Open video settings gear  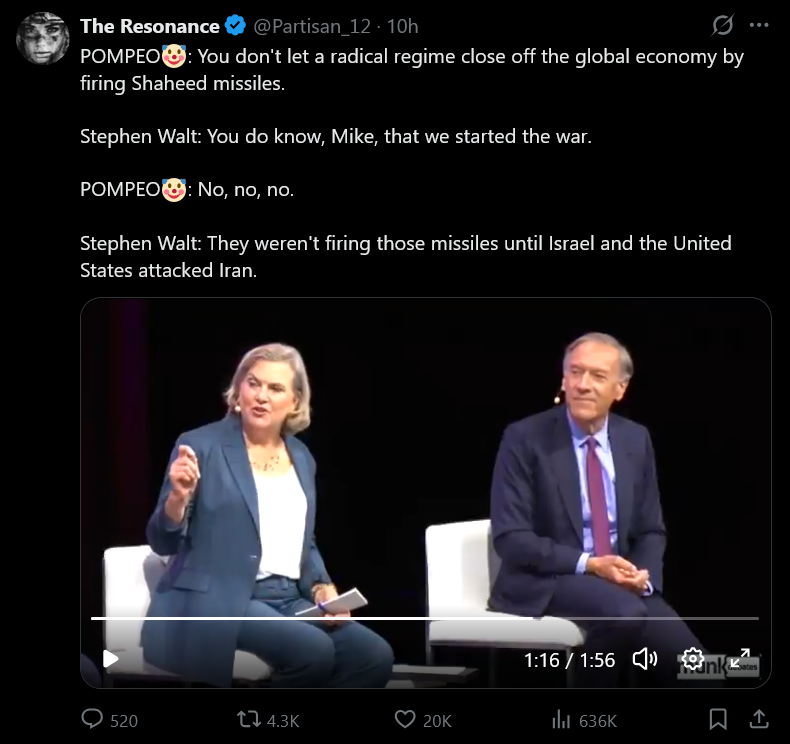click(x=693, y=659)
